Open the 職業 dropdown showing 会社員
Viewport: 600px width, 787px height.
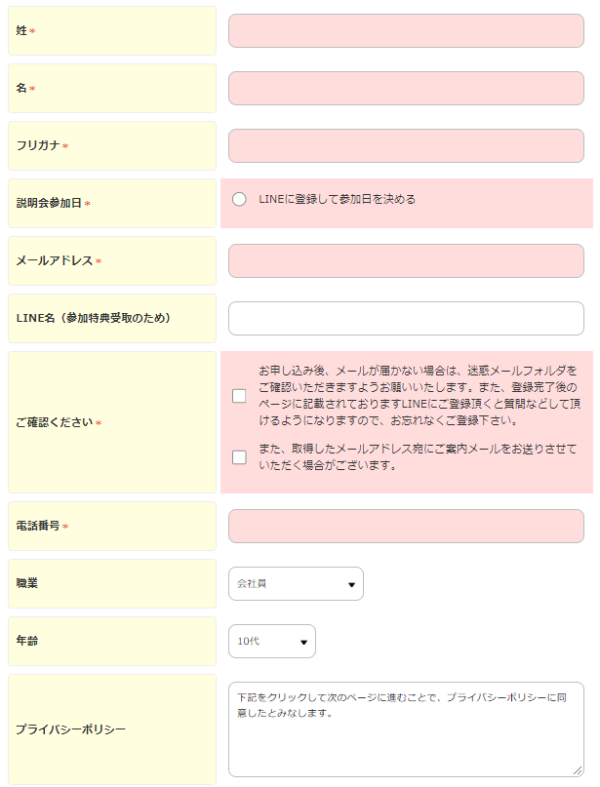[x=296, y=584]
